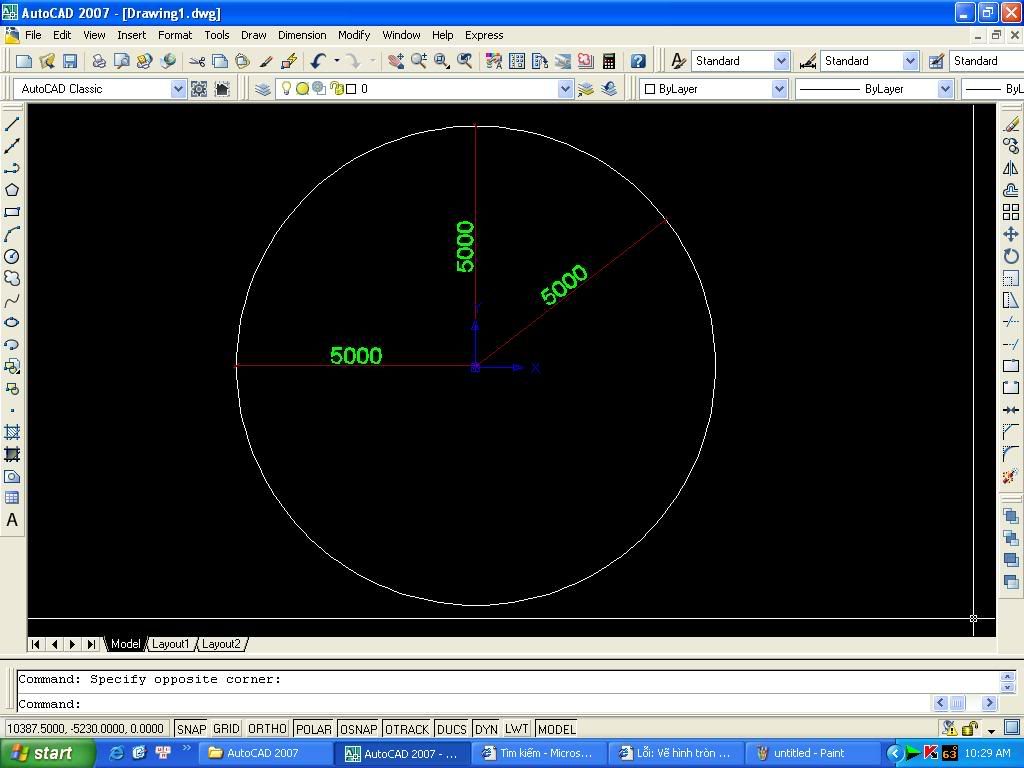The height and width of the screenshot is (768, 1024).
Task: Switch to the Layout2 tab
Action: coord(221,644)
